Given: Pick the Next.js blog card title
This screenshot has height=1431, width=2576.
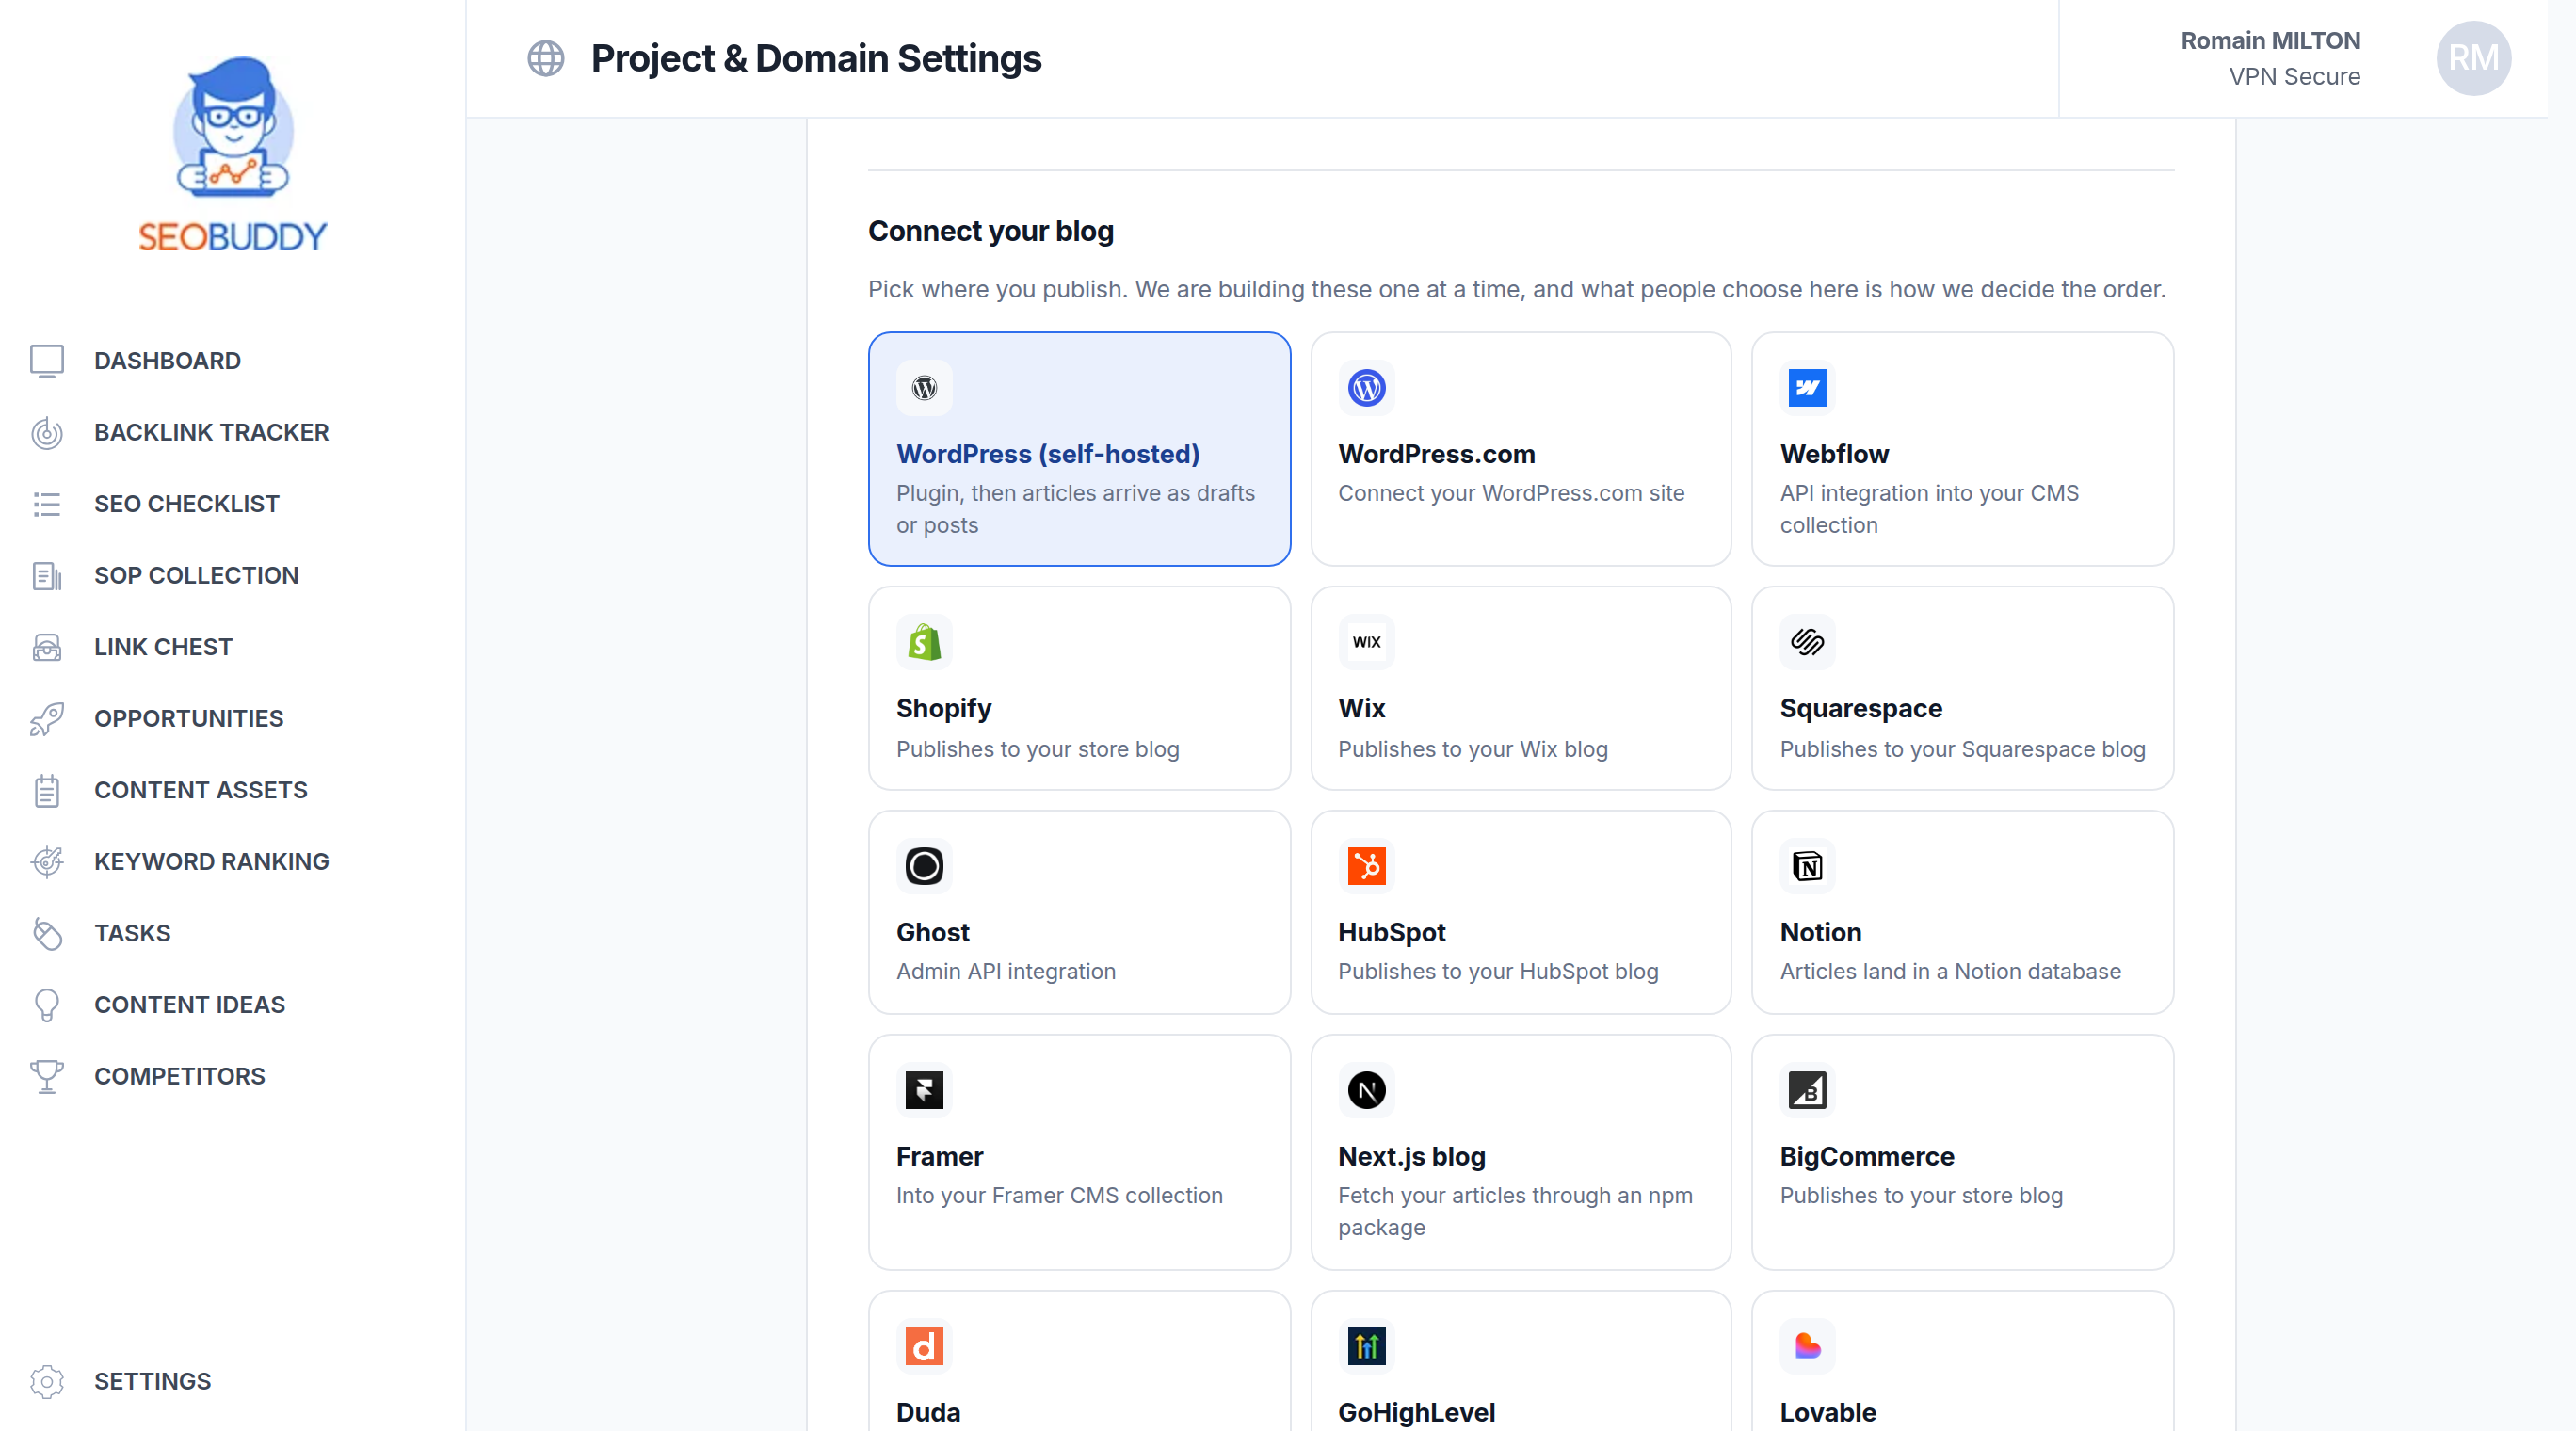Looking at the screenshot, I should click(1411, 1157).
